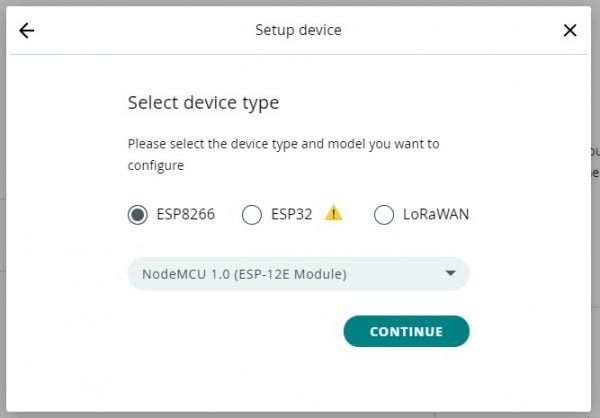The width and height of the screenshot is (600, 418).
Task: Click the partially hidden text behind dialog
Action: click(595, 162)
